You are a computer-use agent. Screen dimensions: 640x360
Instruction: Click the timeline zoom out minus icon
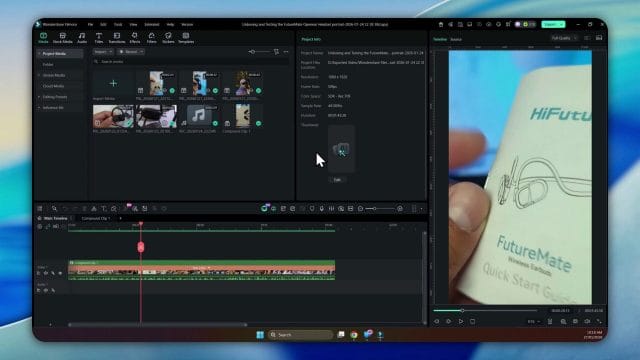click(360, 209)
